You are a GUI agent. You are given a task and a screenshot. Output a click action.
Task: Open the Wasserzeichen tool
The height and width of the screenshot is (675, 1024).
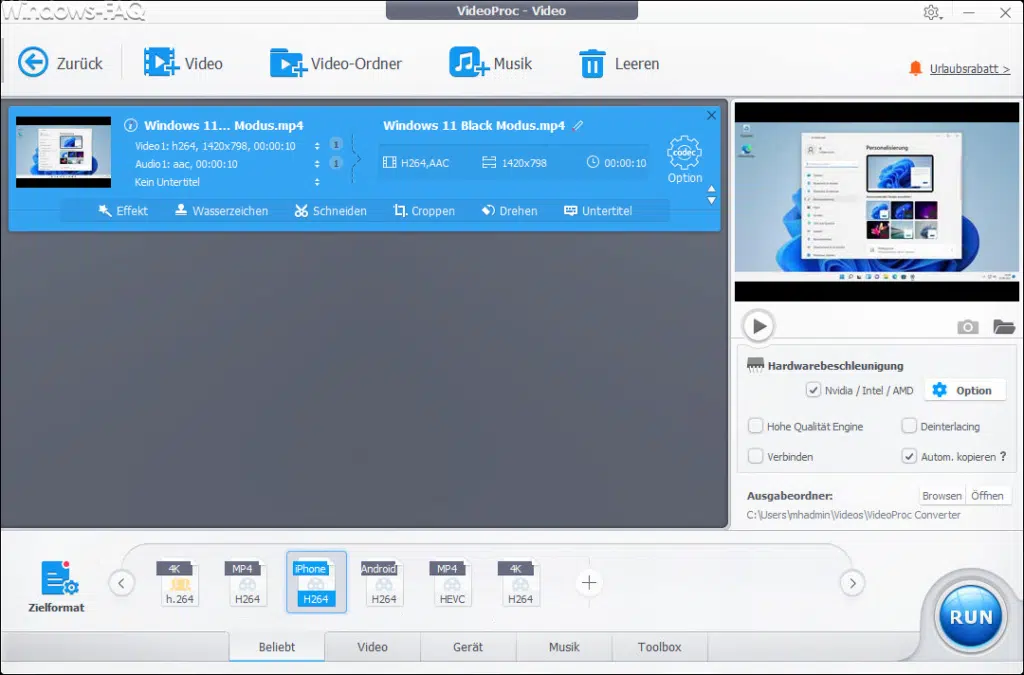pos(221,211)
